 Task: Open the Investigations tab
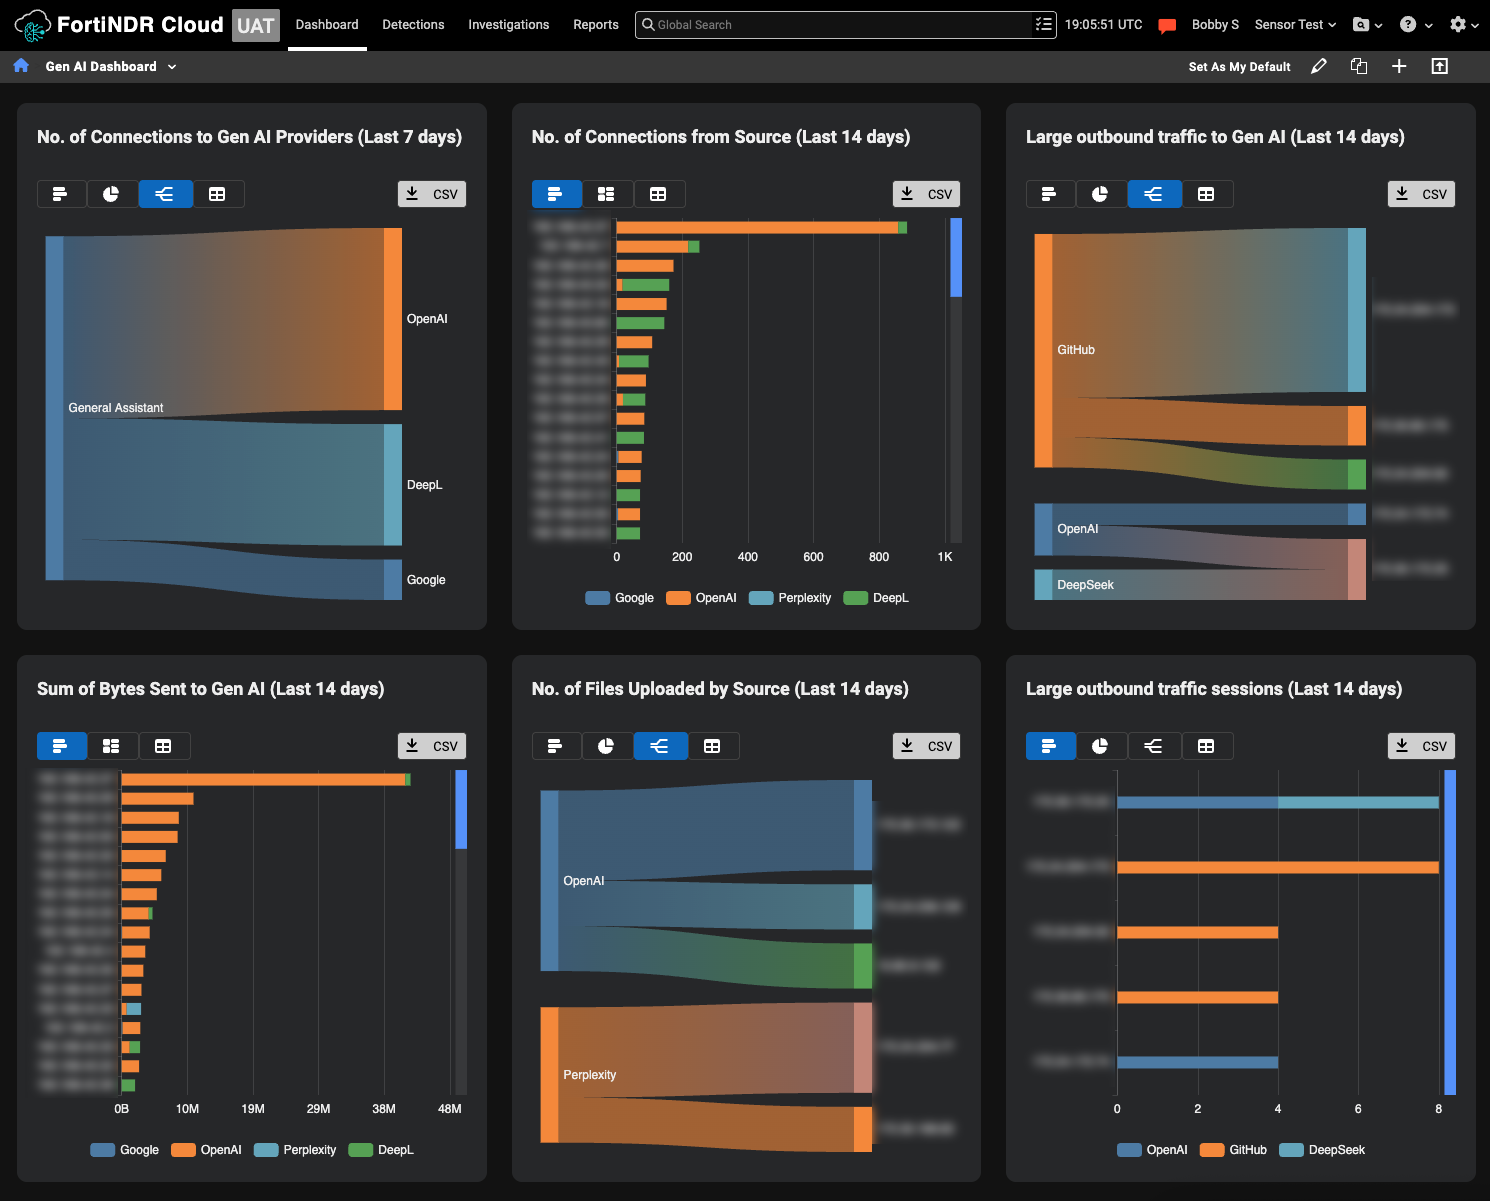(508, 25)
